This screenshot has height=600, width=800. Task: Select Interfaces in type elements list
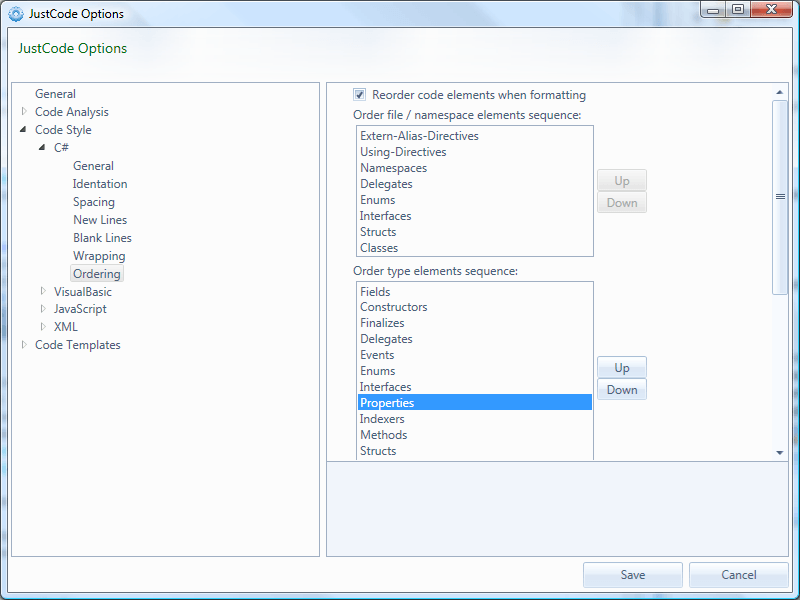[x=475, y=387]
